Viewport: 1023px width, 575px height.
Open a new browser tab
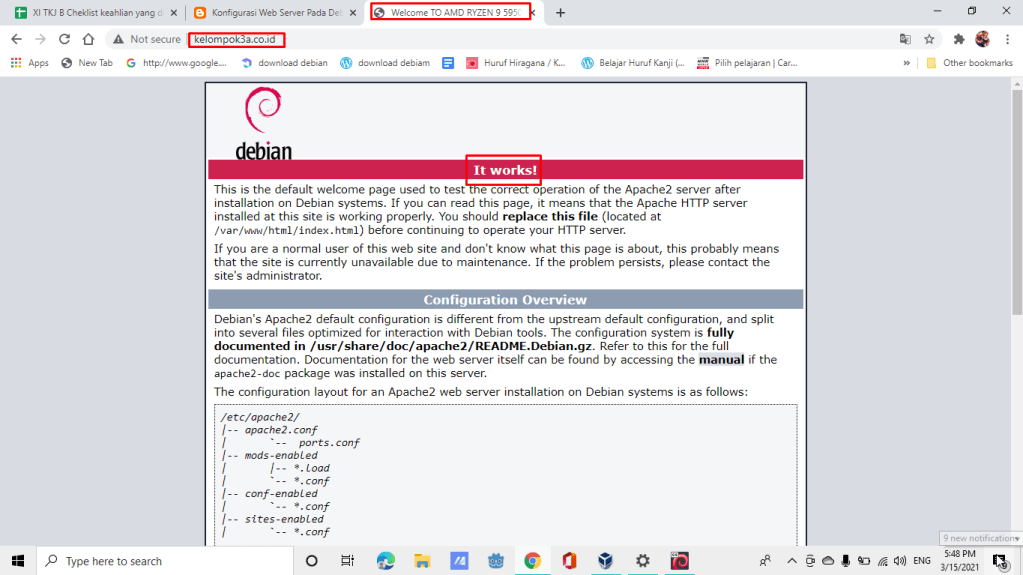point(560,12)
